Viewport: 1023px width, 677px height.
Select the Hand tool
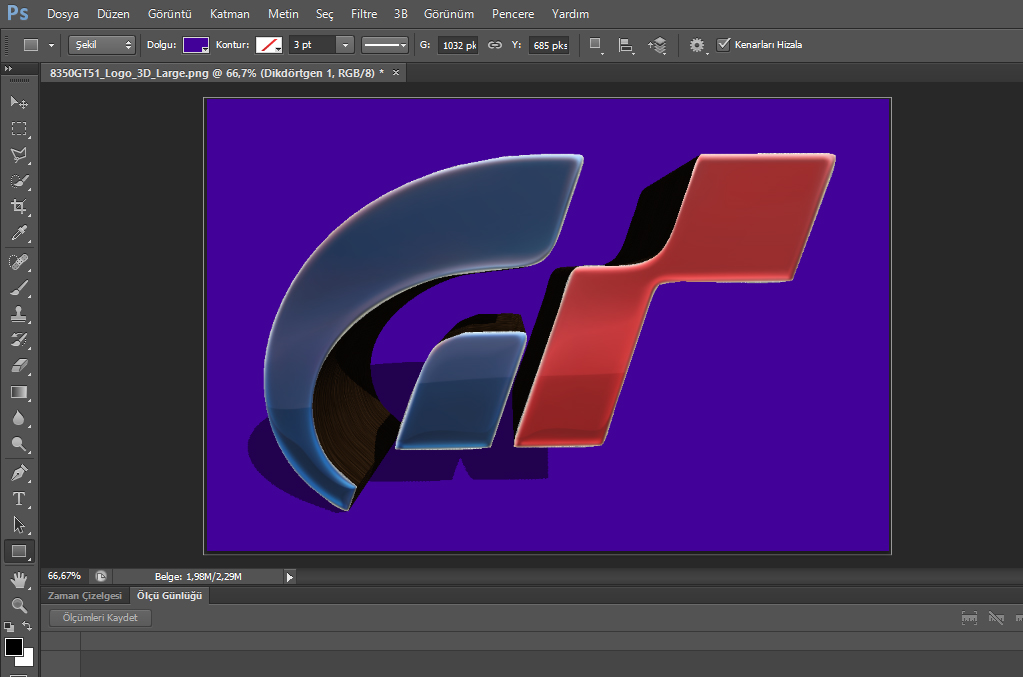19,579
